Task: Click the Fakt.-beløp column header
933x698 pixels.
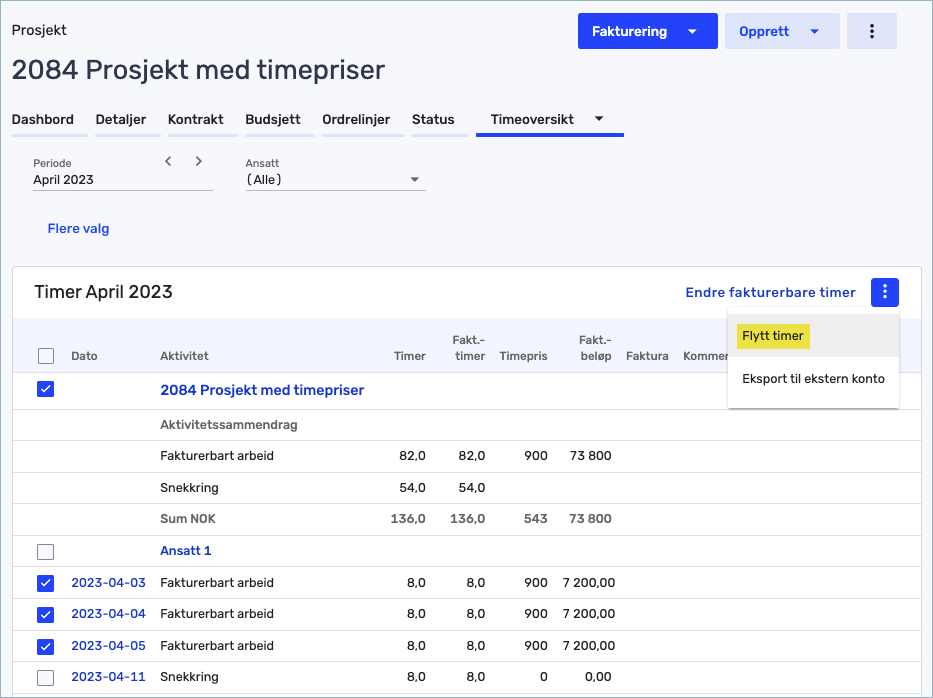Action: click(596, 348)
